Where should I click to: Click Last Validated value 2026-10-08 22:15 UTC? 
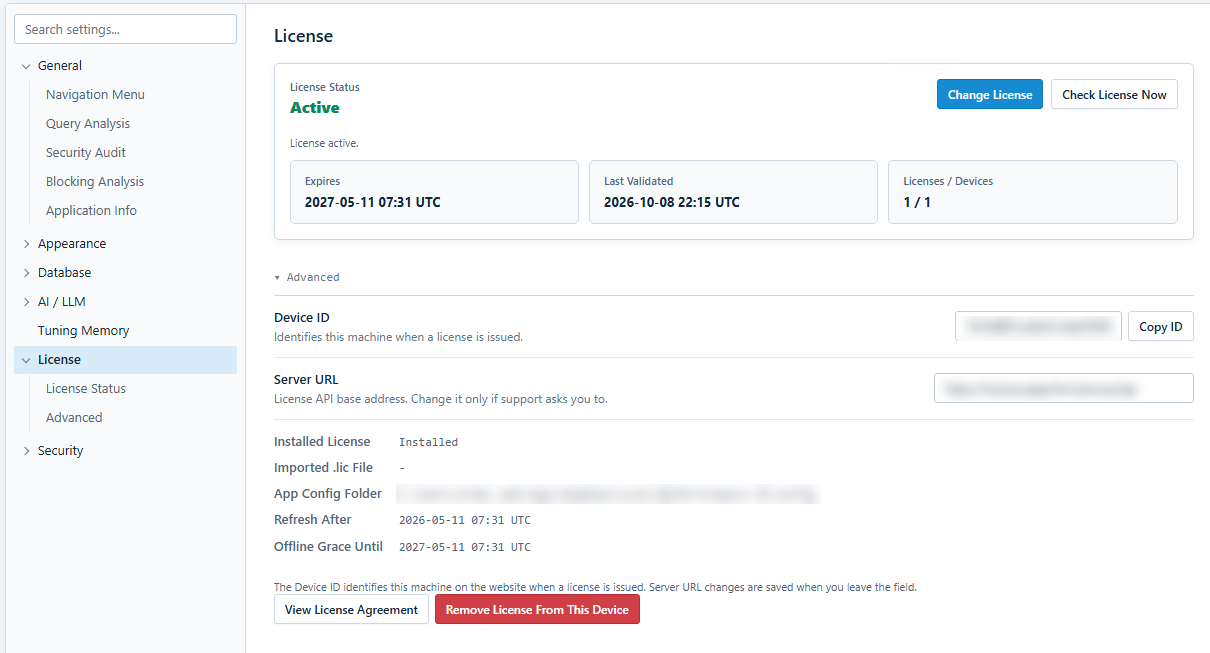pos(672,202)
